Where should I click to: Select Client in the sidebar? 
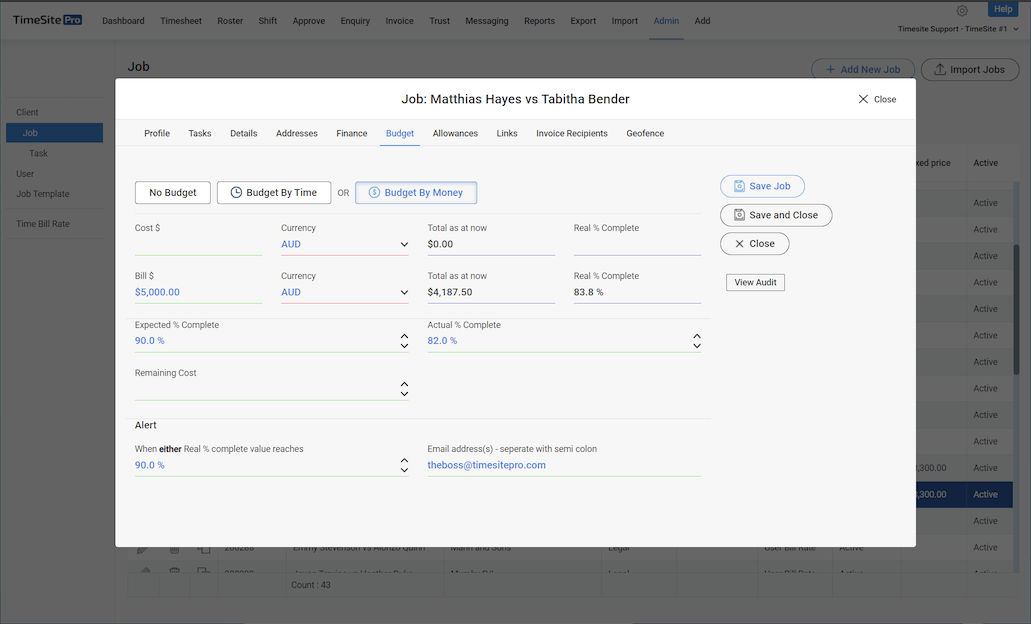[27, 112]
